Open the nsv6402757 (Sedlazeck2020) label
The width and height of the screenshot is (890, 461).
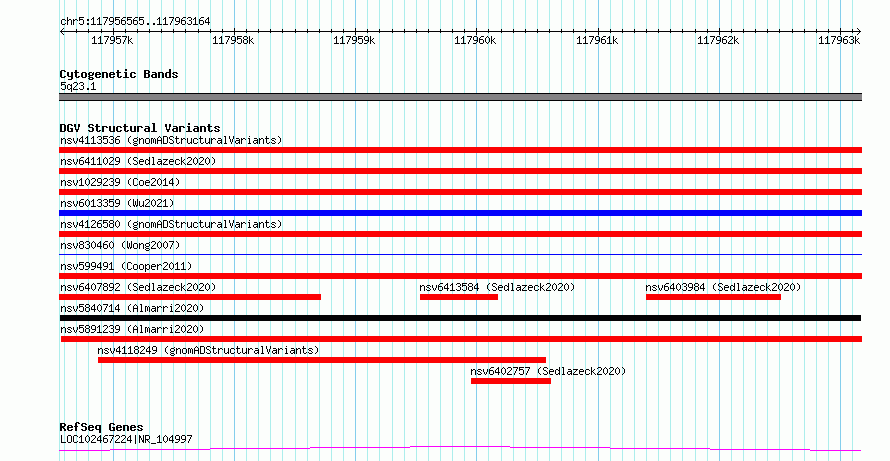pos(548,371)
